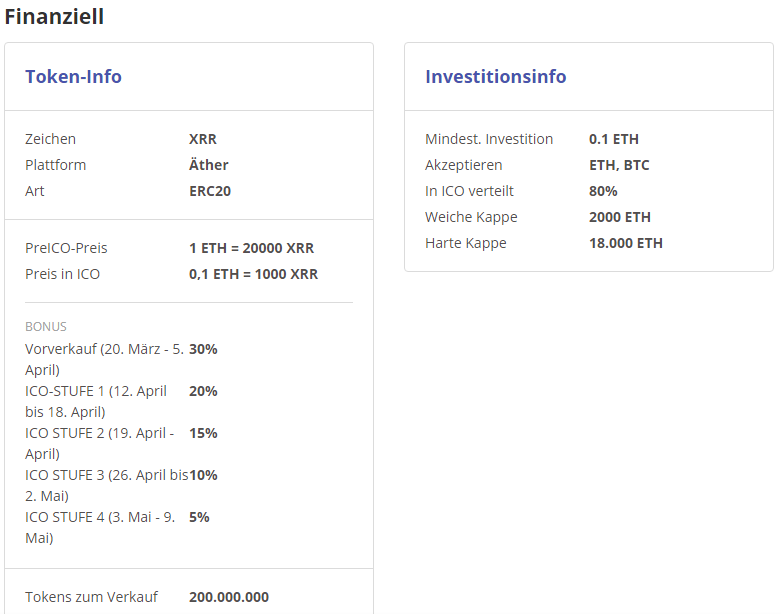Click the Äther platform value
The width and height of the screenshot is (781, 614).
(208, 165)
